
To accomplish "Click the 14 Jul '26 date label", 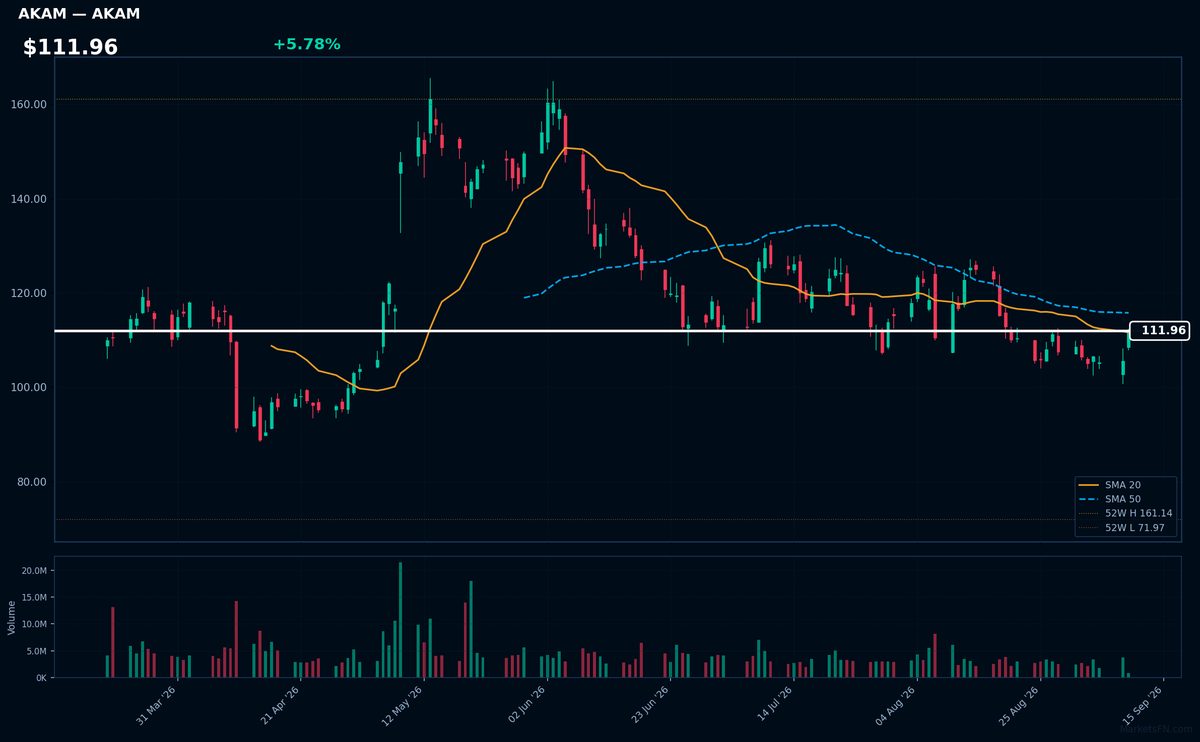I will point(773,704).
